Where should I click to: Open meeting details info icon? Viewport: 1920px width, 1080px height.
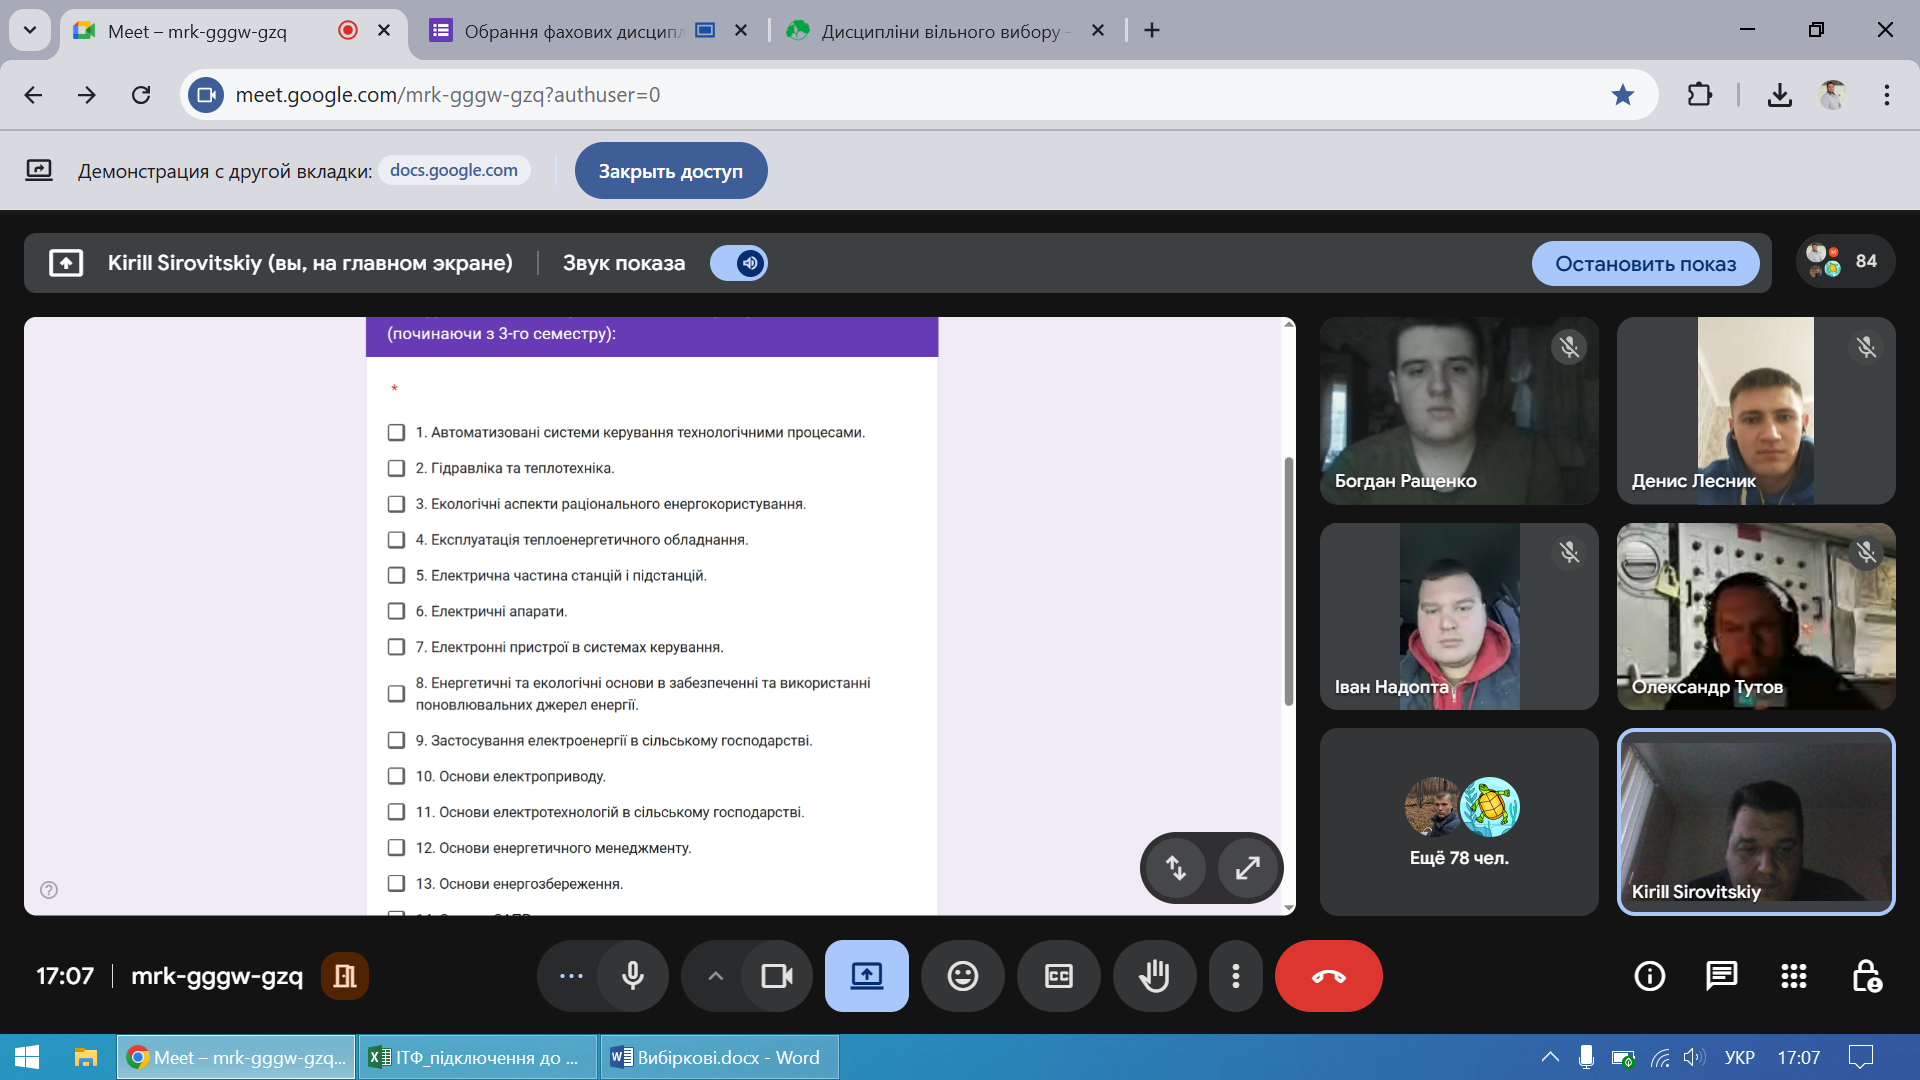[1649, 976]
